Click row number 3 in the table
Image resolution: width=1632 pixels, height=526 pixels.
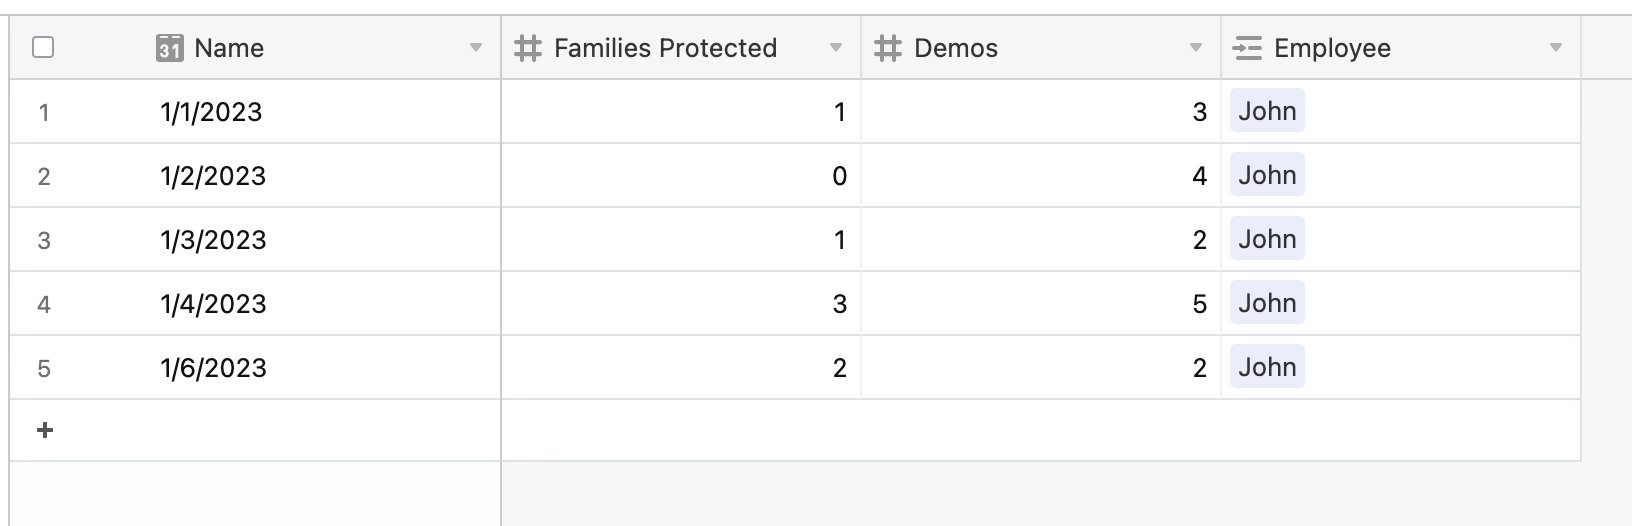click(x=44, y=240)
